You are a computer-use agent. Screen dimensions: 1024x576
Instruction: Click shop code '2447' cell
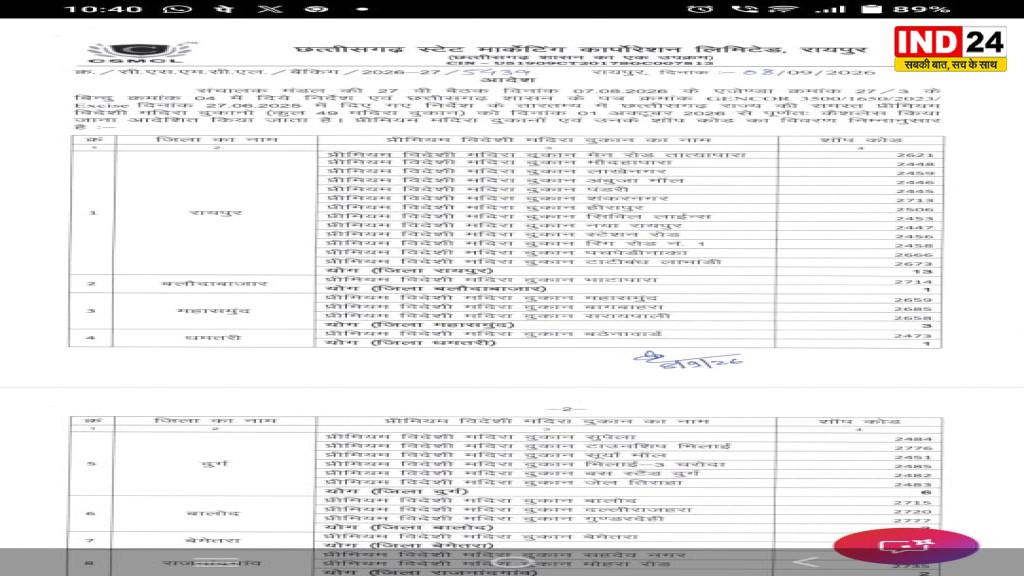[x=914, y=228]
